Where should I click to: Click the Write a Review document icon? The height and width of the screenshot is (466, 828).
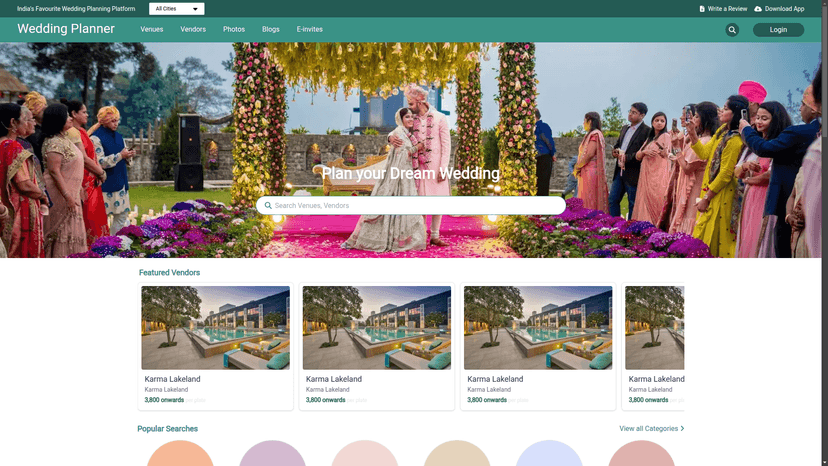[702, 9]
